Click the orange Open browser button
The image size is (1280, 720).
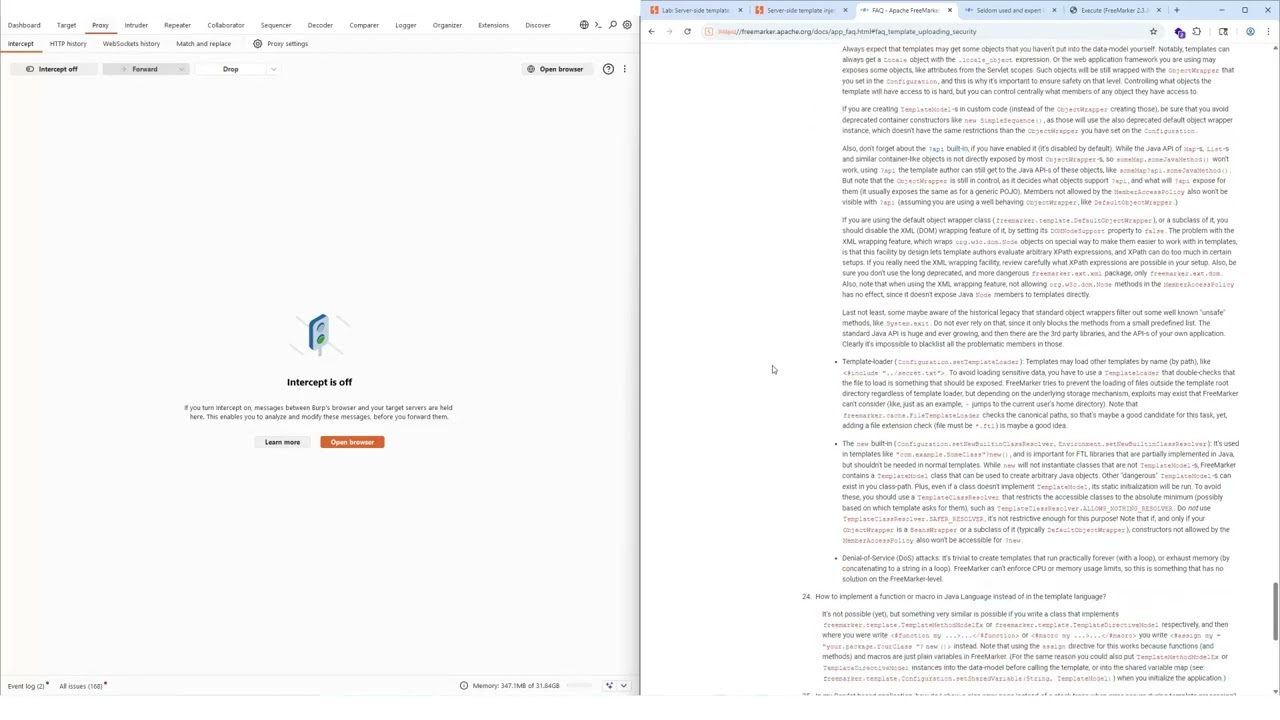(352, 442)
